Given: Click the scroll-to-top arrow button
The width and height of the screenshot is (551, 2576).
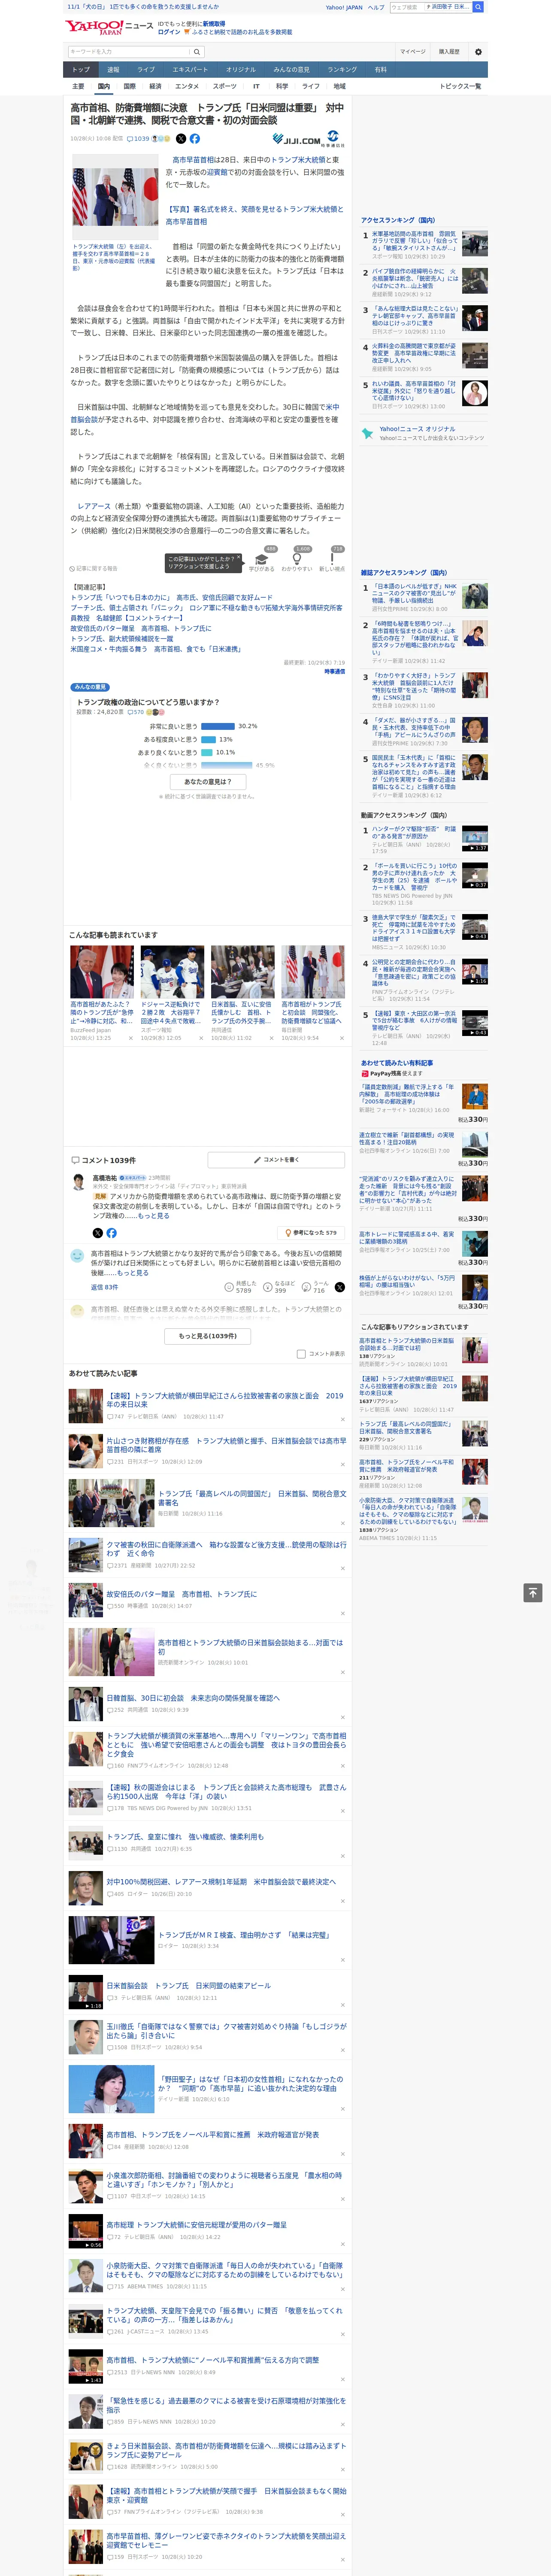Looking at the screenshot, I should (x=533, y=1592).
